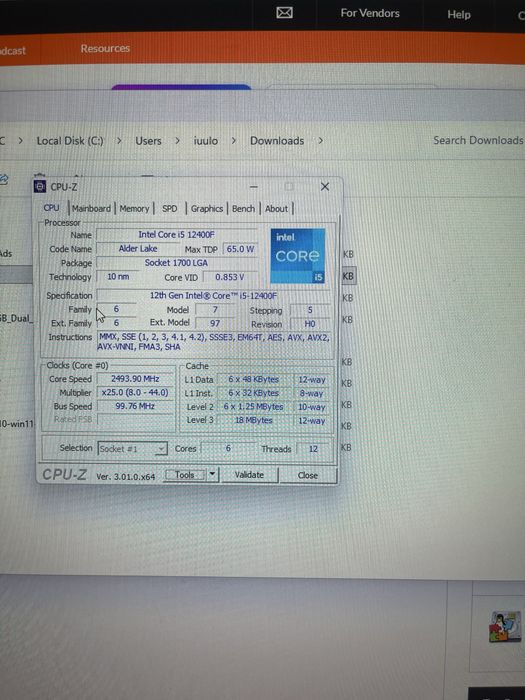
Task: Click the desktop application icon at bottom right
Action: point(504,626)
